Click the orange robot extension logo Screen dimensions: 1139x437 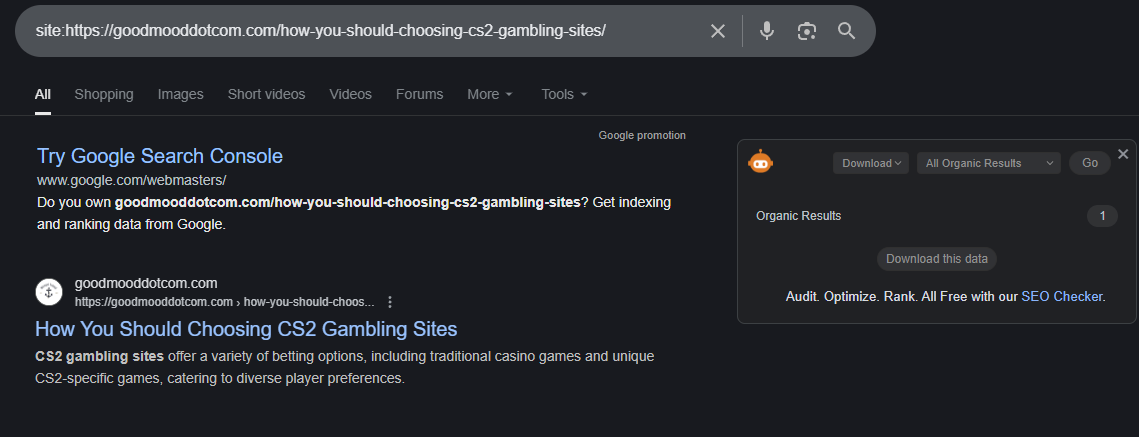tap(761, 162)
